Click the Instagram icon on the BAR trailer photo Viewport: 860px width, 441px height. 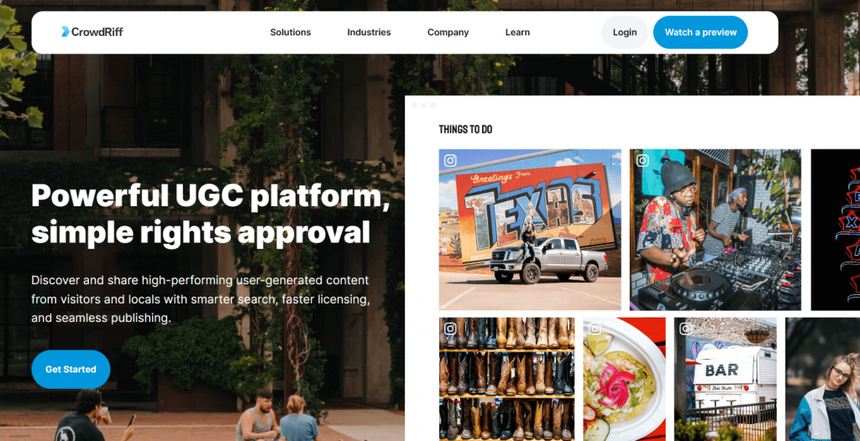coord(686,329)
